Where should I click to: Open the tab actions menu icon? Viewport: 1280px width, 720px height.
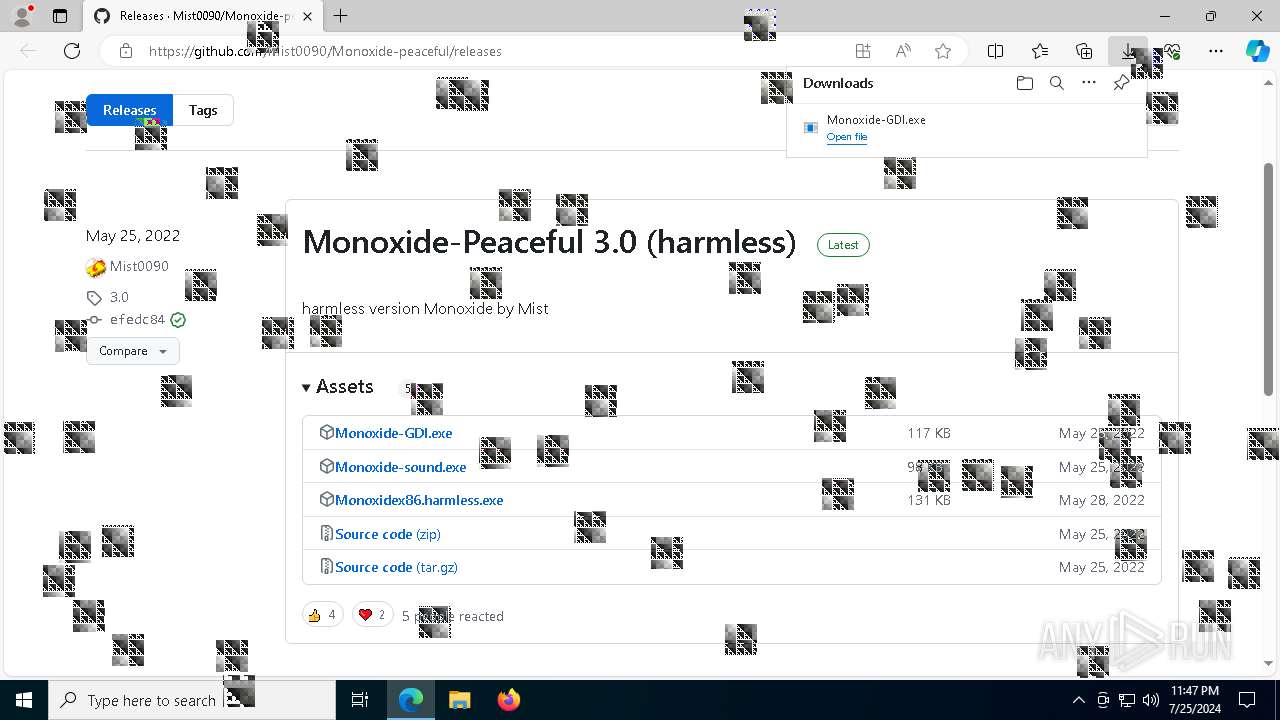click(x=60, y=16)
